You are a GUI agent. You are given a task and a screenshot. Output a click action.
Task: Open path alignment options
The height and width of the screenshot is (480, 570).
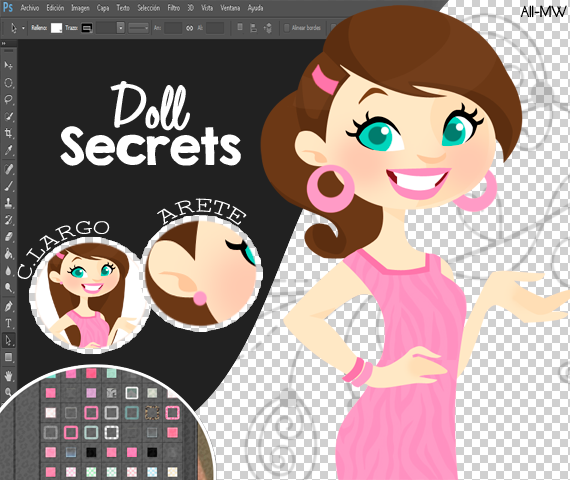[x=254, y=28]
